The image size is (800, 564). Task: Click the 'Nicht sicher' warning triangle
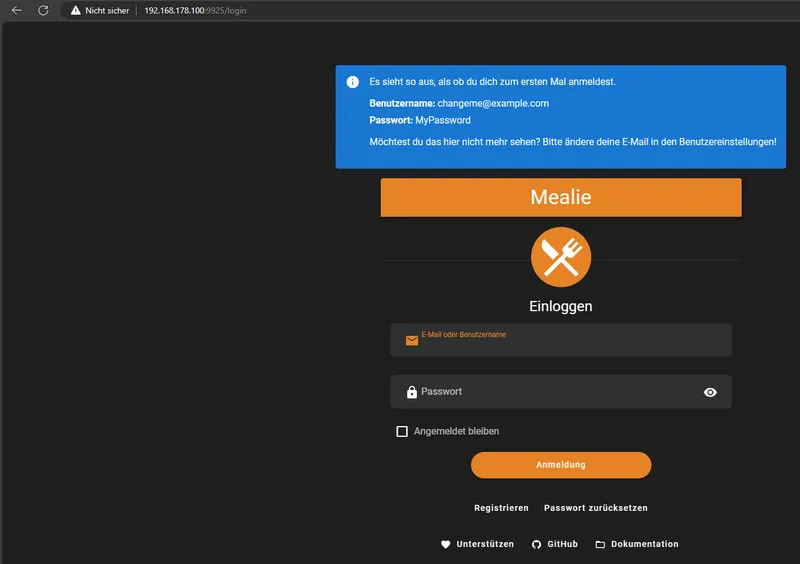75,10
